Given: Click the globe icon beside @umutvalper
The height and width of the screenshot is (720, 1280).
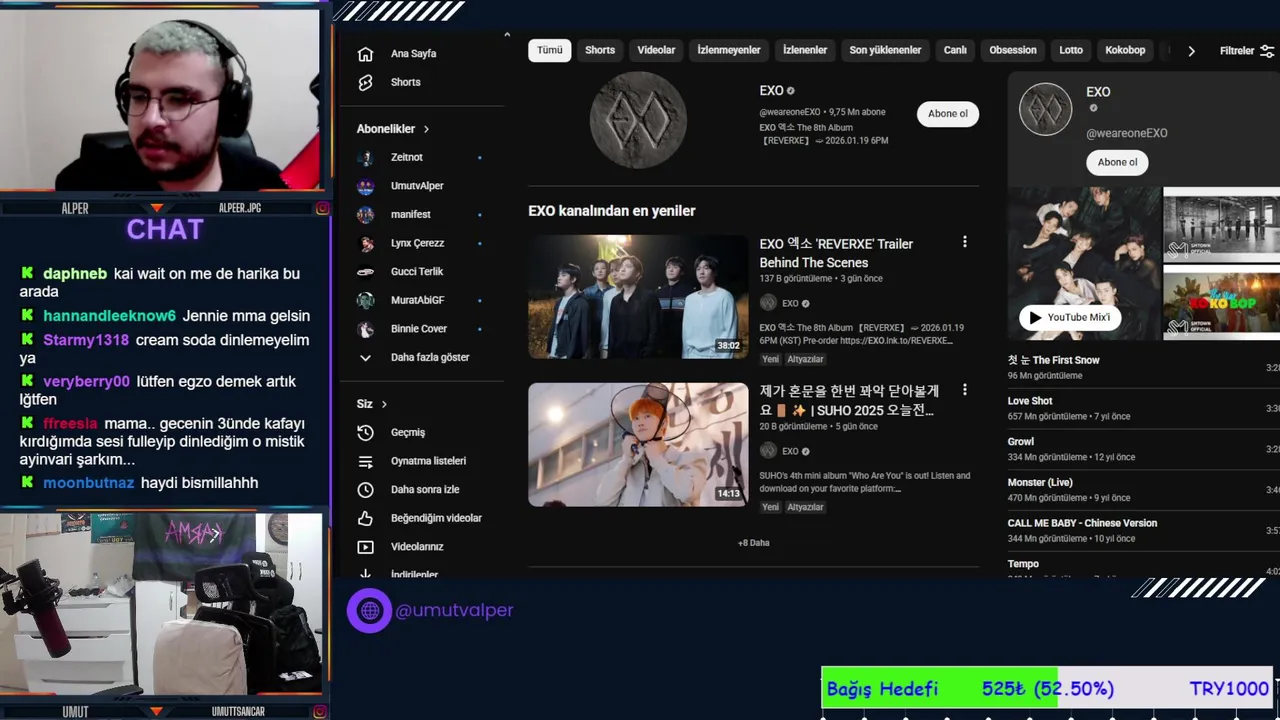Looking at the screenshot, I should pos(369,610).
